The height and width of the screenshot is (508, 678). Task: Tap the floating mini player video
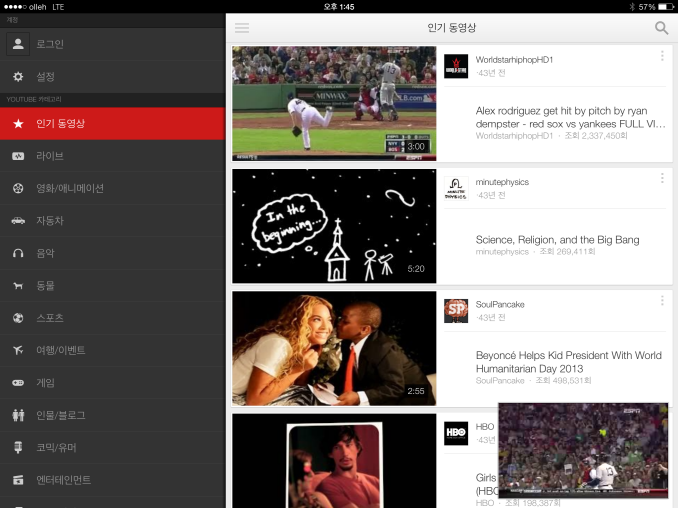[583, 450]
